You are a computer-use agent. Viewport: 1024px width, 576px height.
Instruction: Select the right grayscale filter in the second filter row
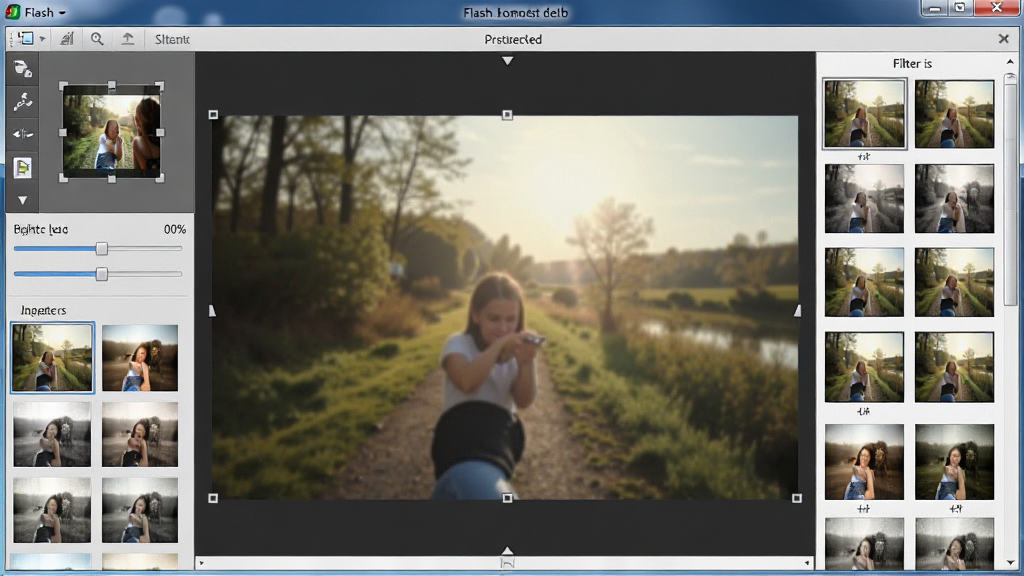(954, 199)
